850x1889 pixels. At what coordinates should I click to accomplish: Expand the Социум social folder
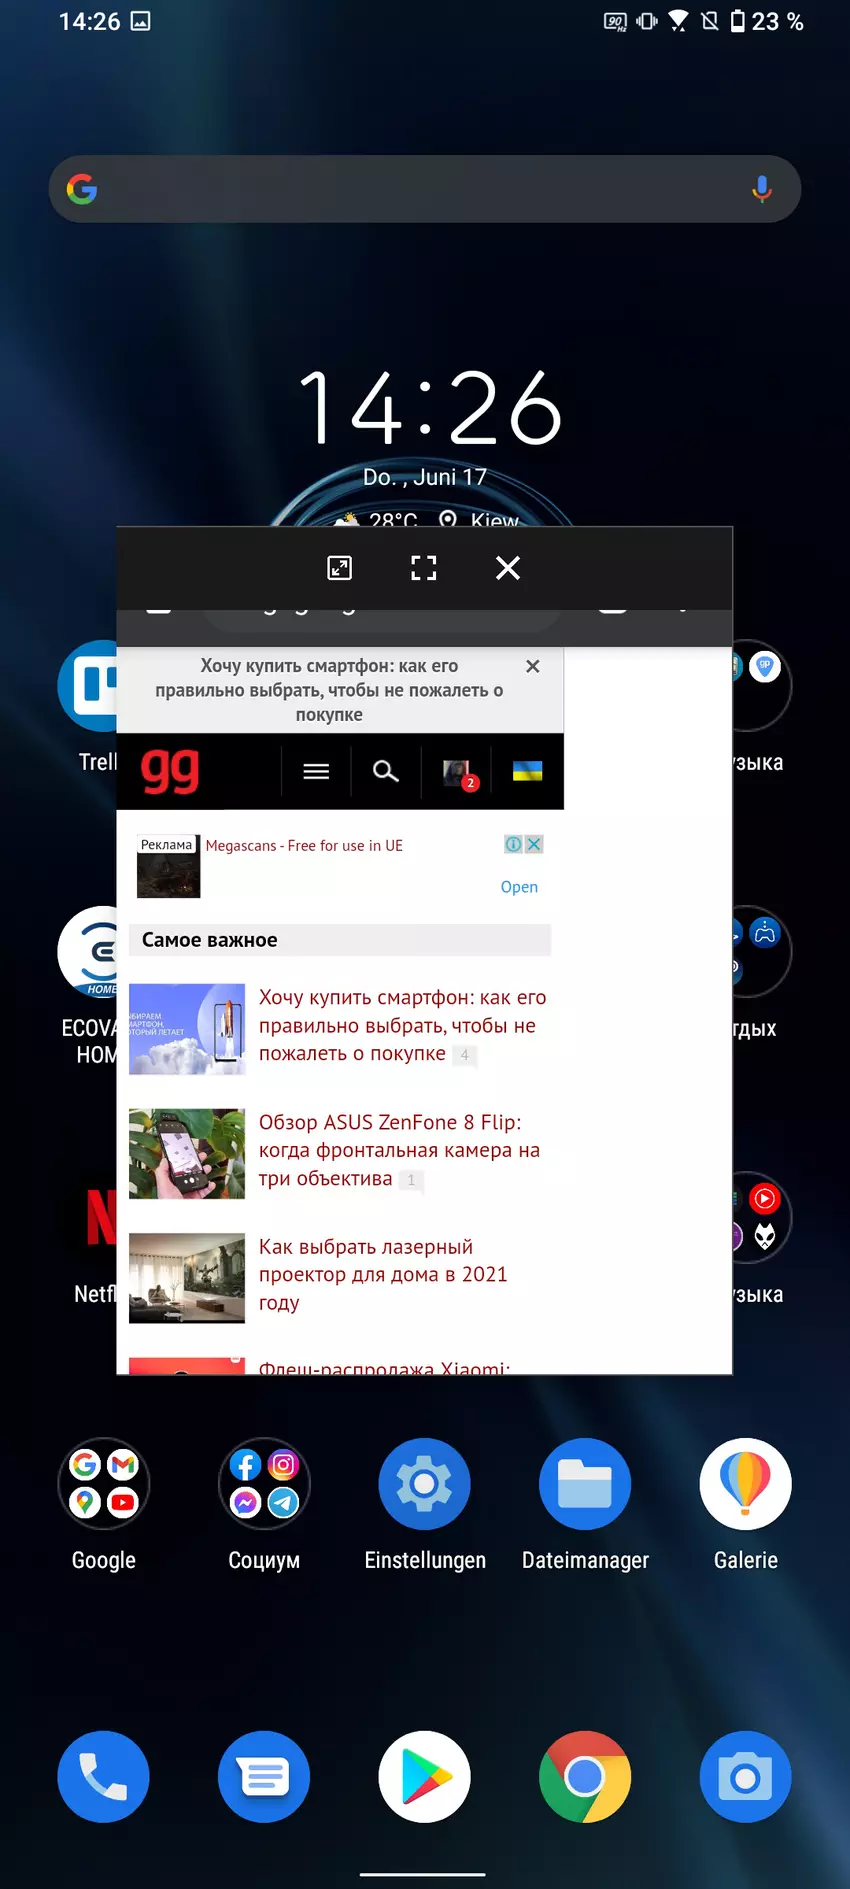click(264, 1484)
